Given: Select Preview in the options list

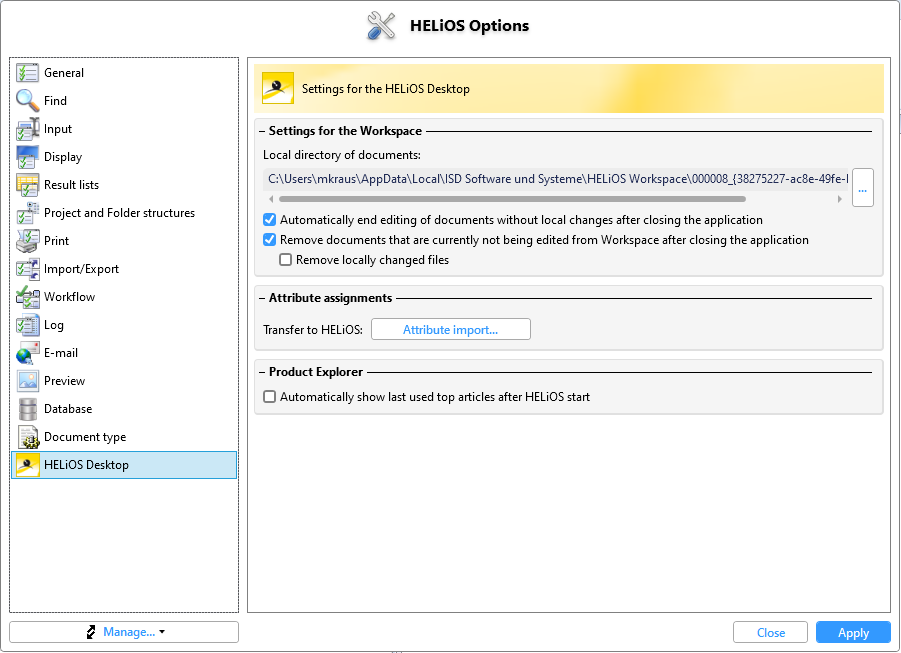Looking at the screenshot, I should tap(124, 381).
